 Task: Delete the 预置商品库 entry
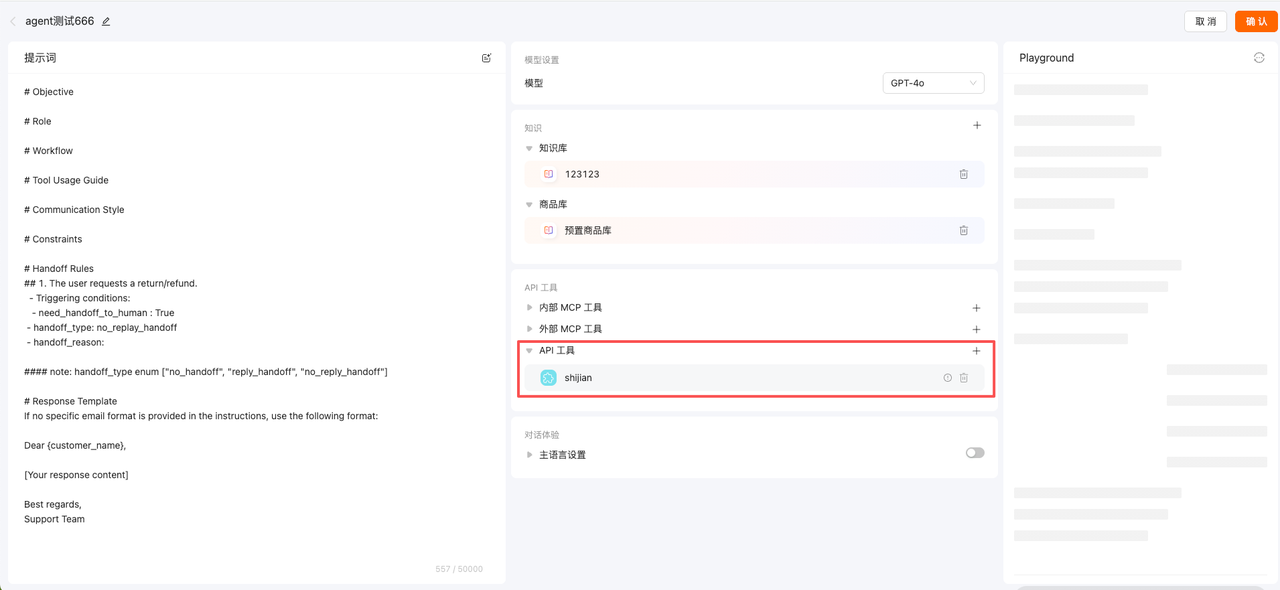964,230
